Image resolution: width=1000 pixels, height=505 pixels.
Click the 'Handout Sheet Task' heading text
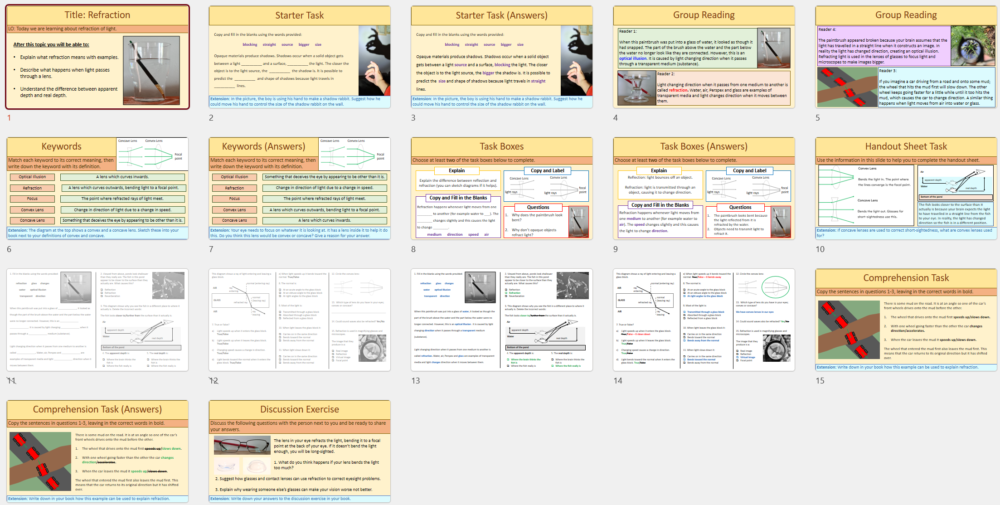(906, 146)
